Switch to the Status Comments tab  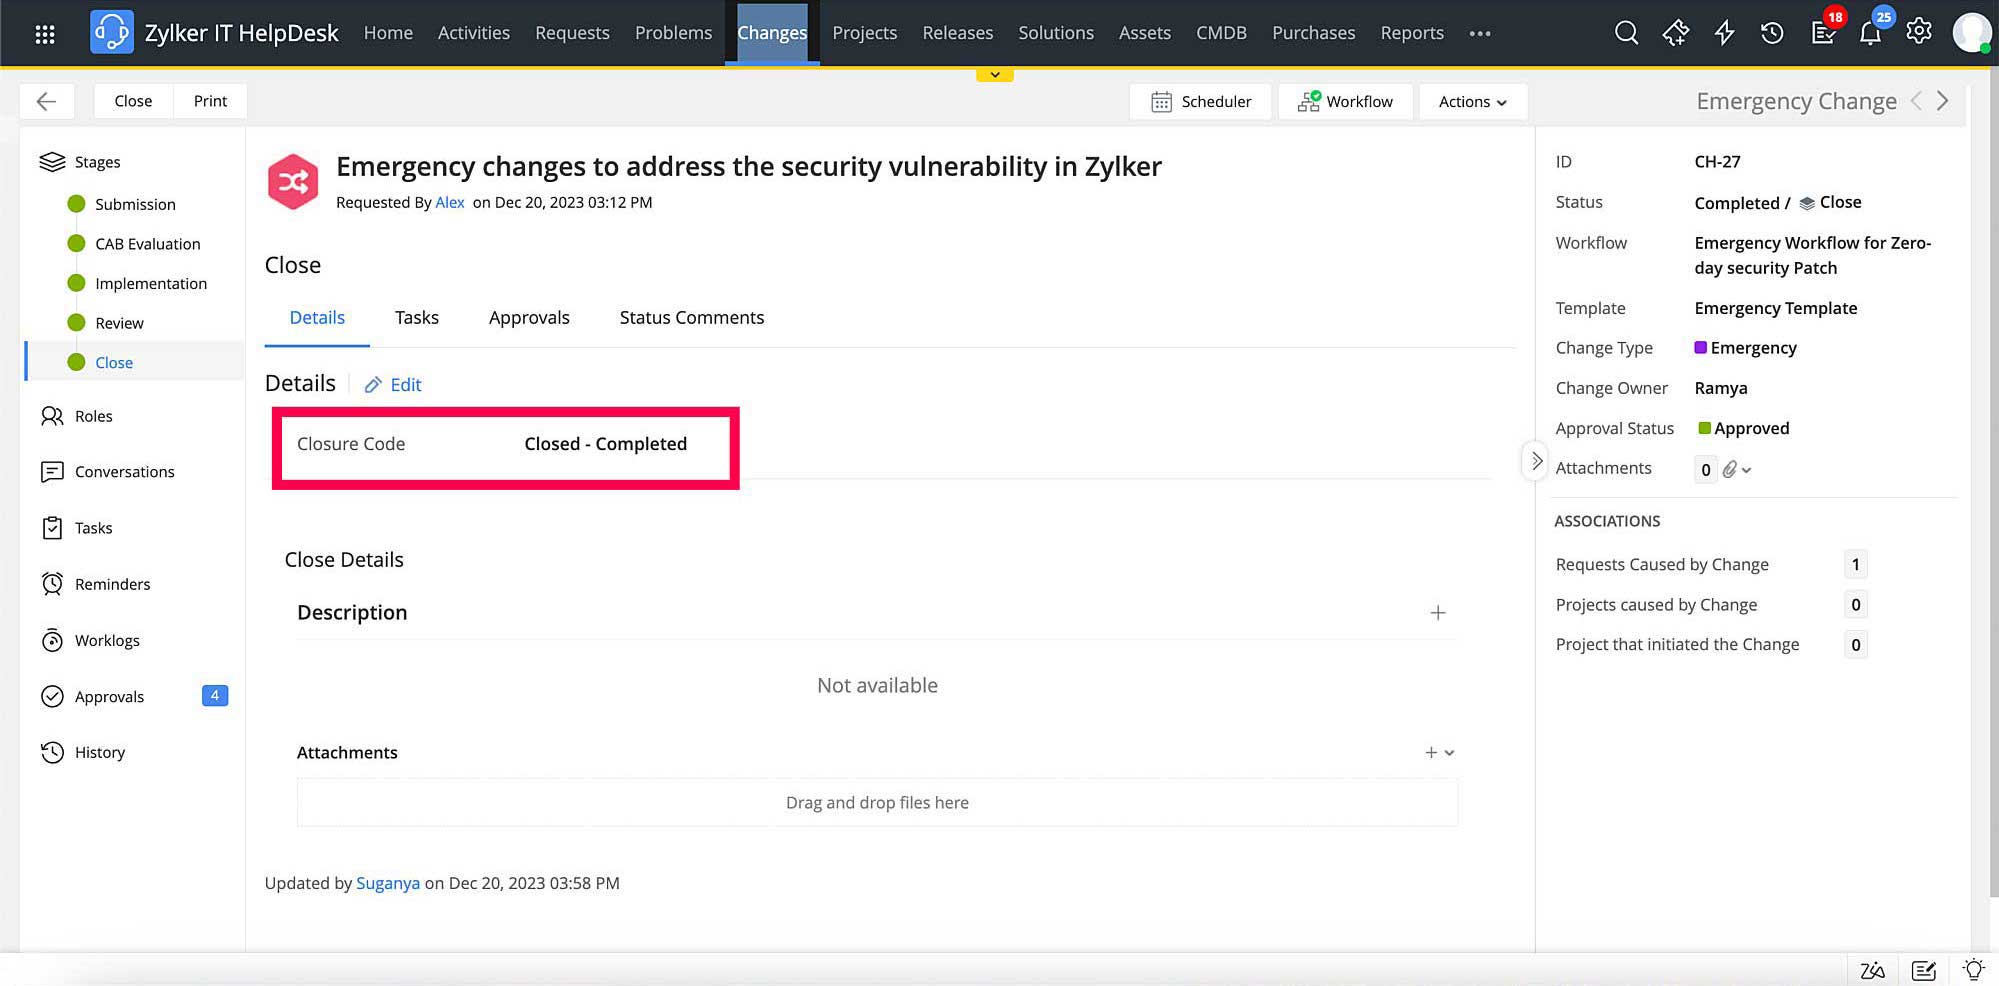pos(691,318)
